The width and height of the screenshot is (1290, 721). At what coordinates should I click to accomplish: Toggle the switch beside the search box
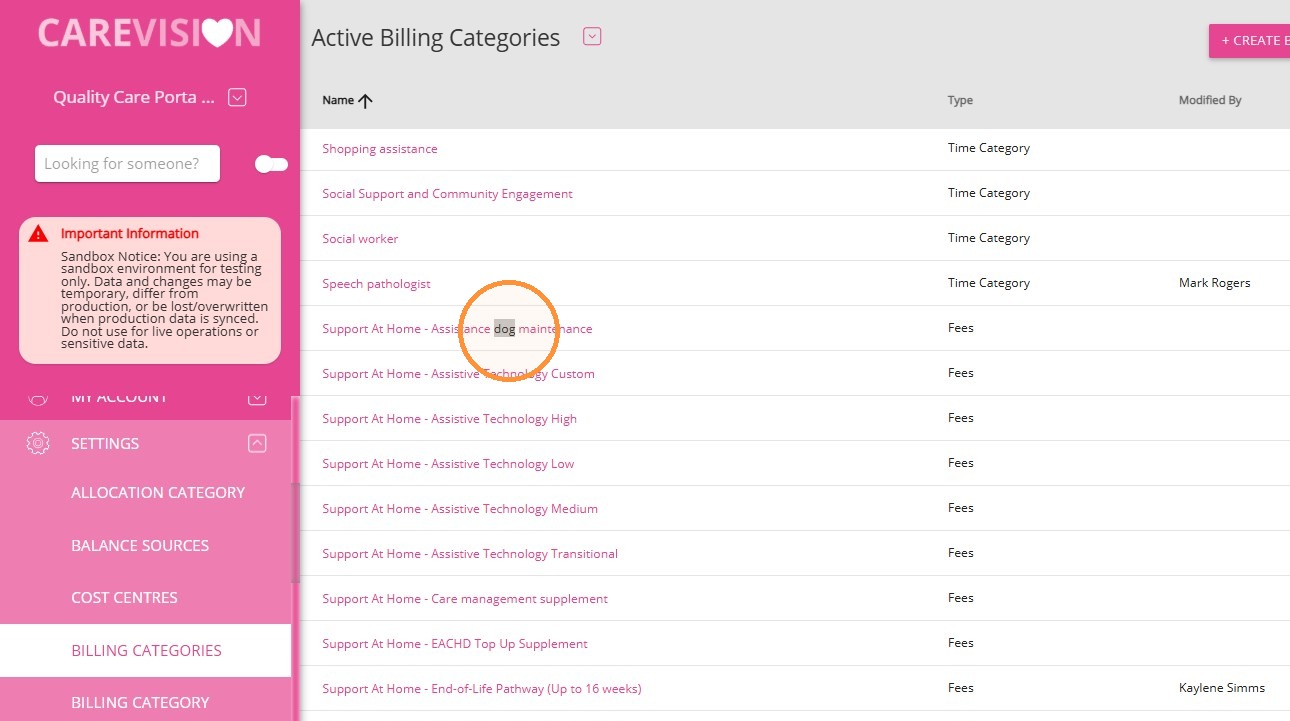click(x=271, y=164)
